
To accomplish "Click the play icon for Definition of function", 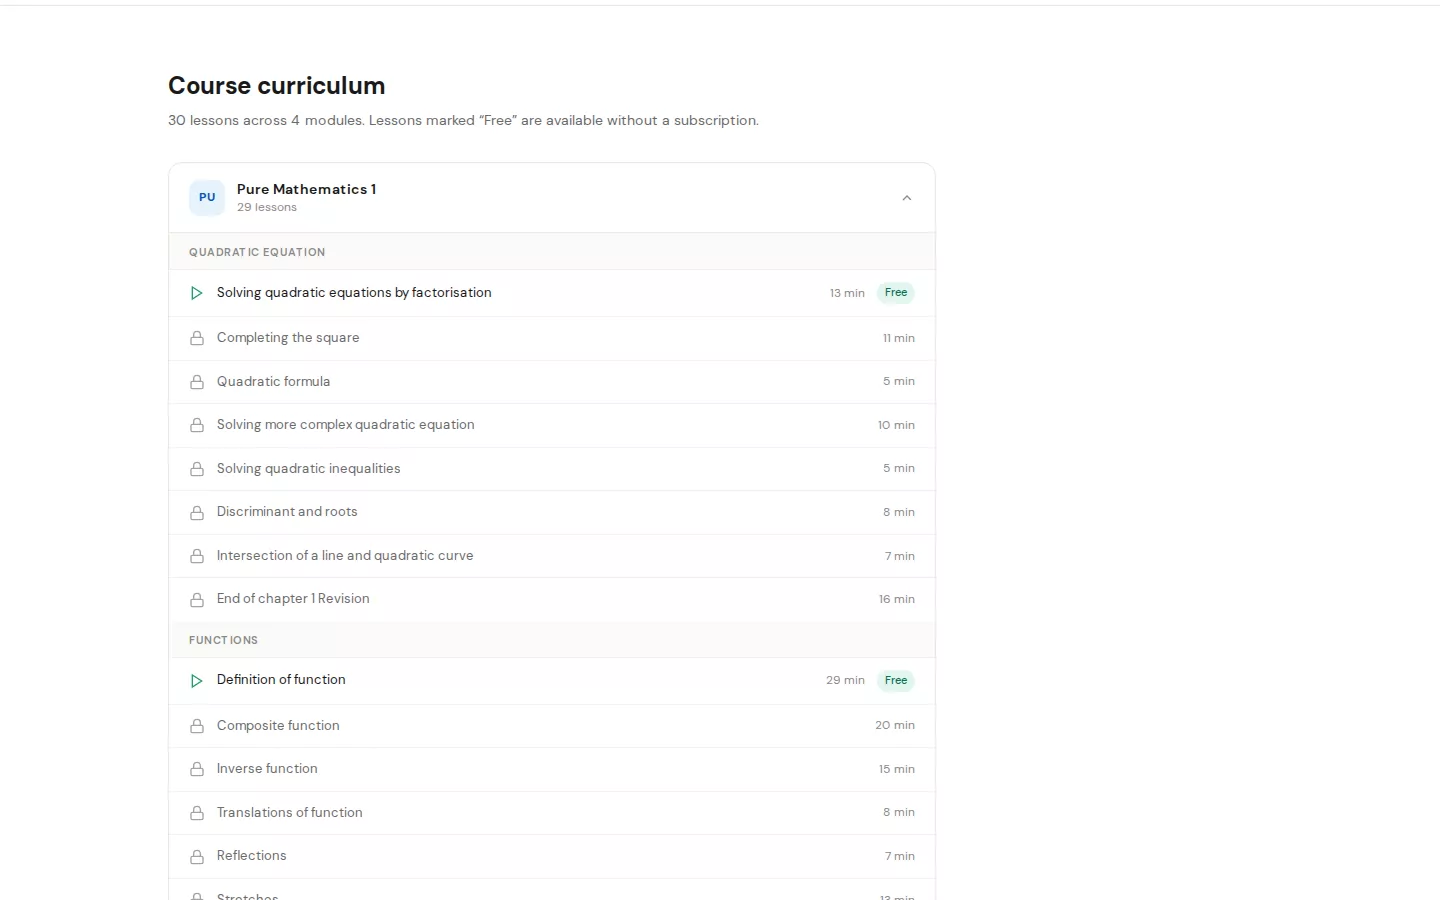I will pos(197,681).
